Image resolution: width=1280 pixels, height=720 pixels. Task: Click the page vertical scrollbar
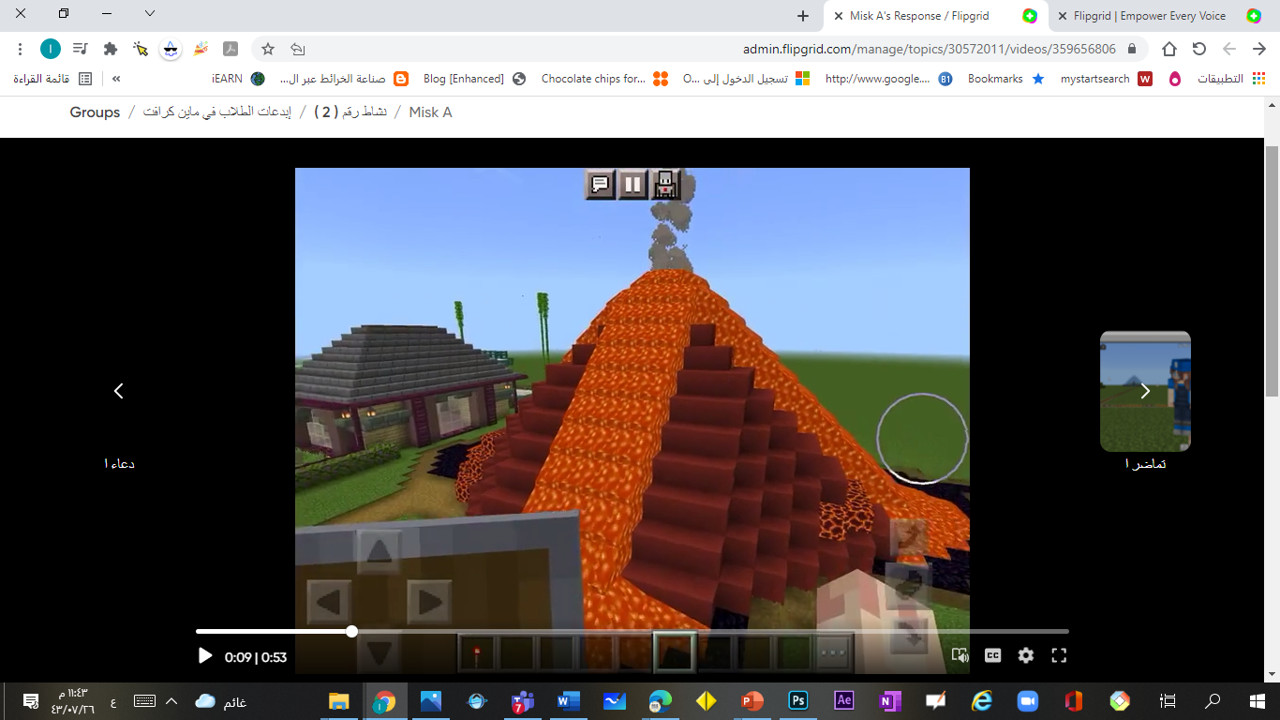pyautogui.click(x=1272, y=270)
